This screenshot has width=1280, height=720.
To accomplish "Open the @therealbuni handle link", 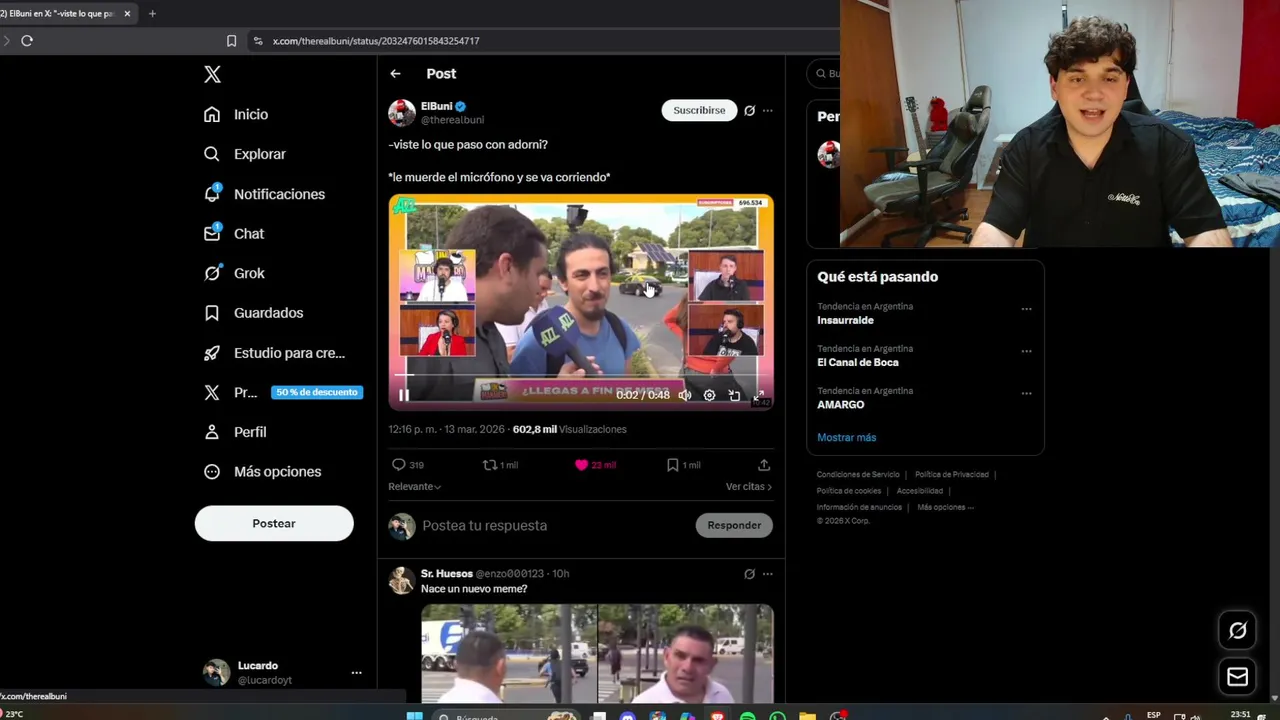I will coord(452,120).
